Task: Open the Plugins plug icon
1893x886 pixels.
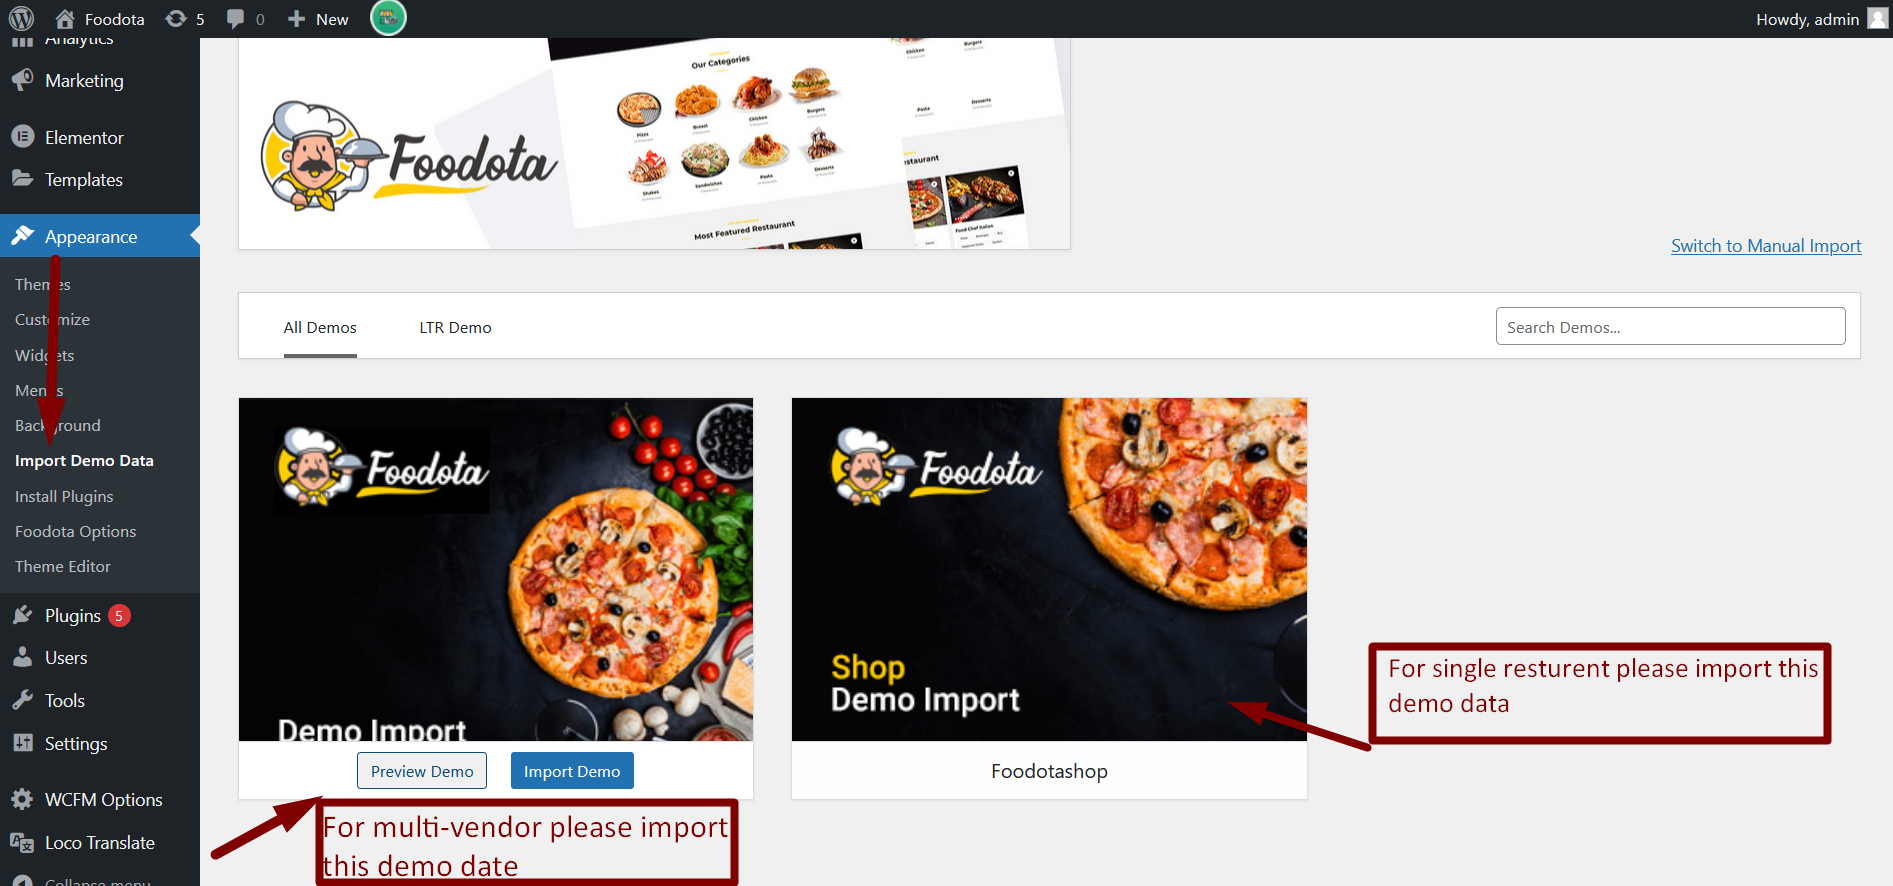Action: [x=22, y=615]
